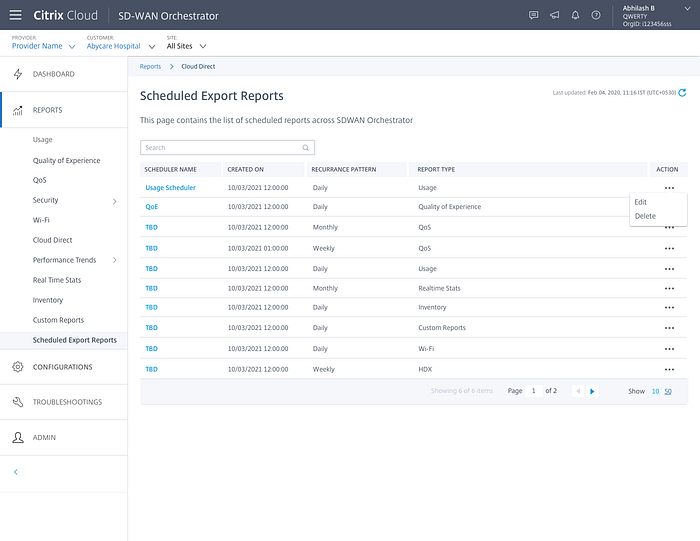Screen dimensions: 700x541
Task: Show 10 items per page
Action: click(655, 391)
